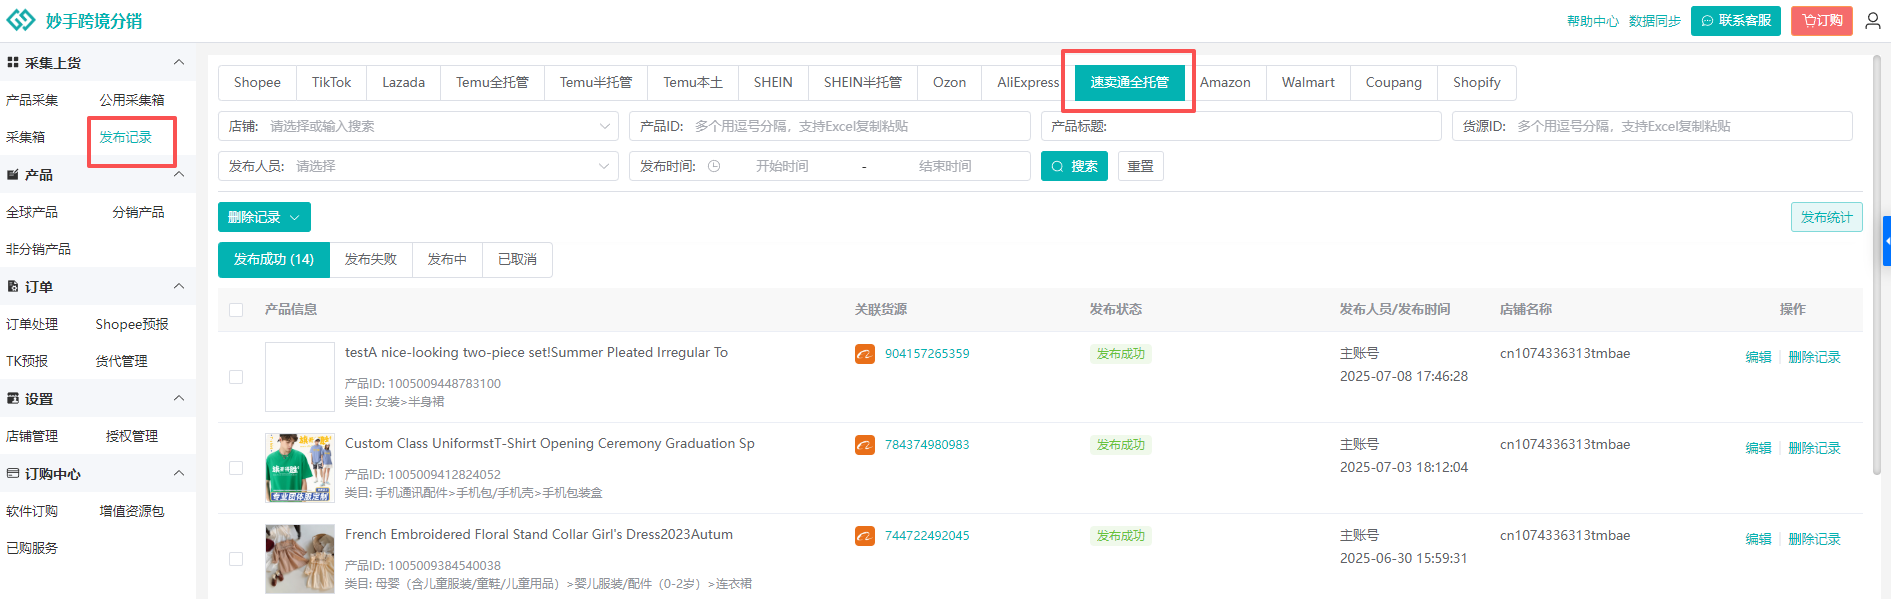The height and width of the screenshot is (599, 1891).
Task: Open 公用采集箱 in the sidebar
Action: pos(132,100)
